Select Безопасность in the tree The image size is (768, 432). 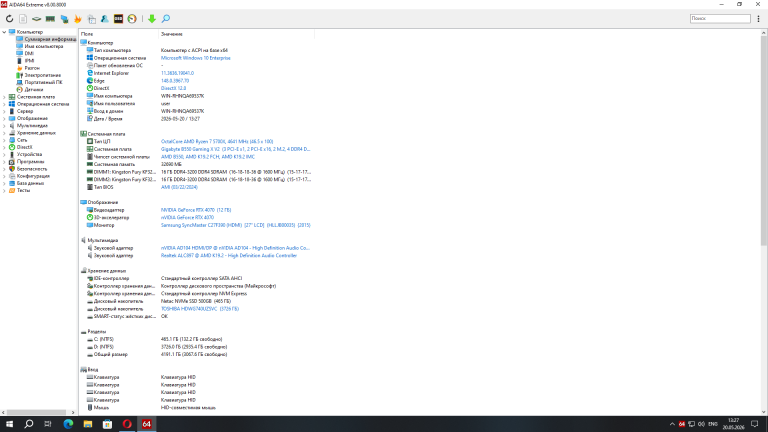[x=32, y=169]
